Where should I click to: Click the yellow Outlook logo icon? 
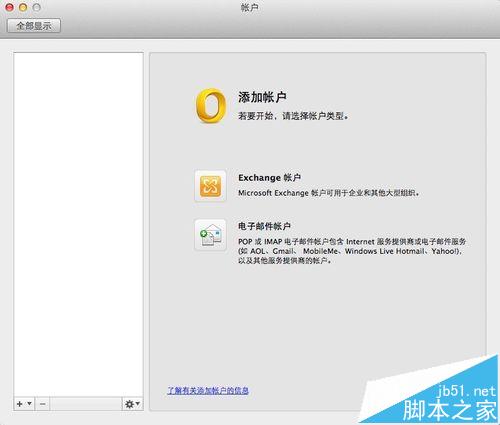pyautogui.click(x=210, y=105)
